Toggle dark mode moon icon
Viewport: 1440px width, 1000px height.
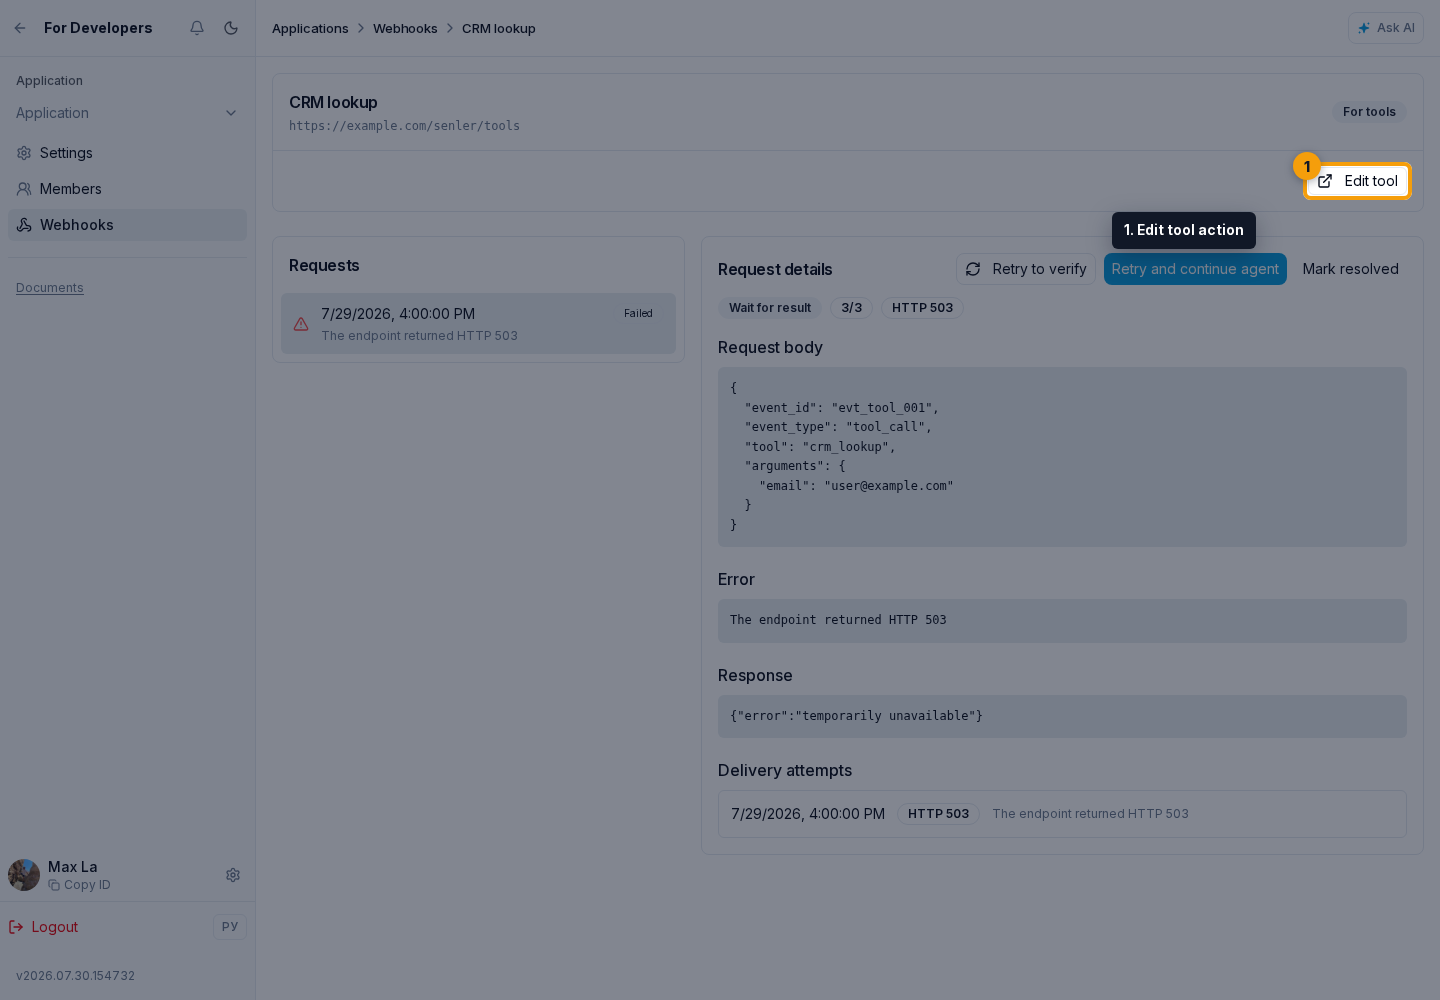click(231, 28)
